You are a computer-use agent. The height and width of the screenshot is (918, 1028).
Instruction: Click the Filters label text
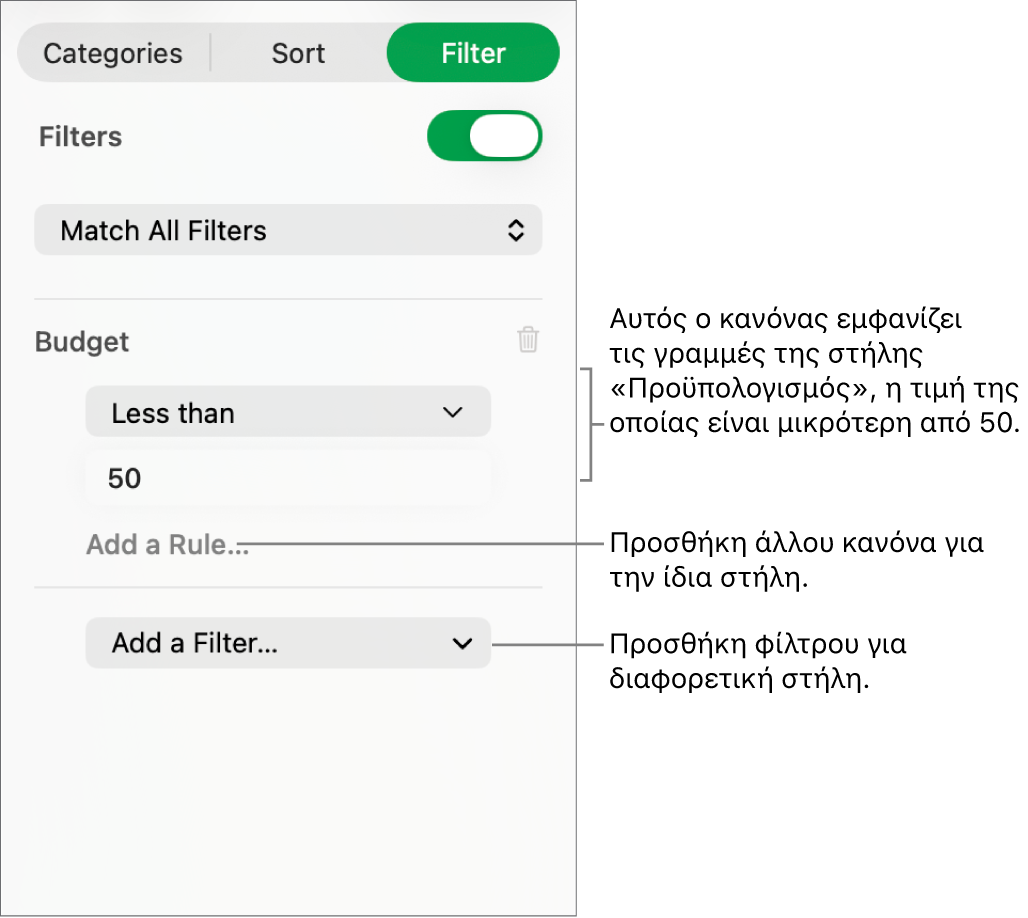80,137
